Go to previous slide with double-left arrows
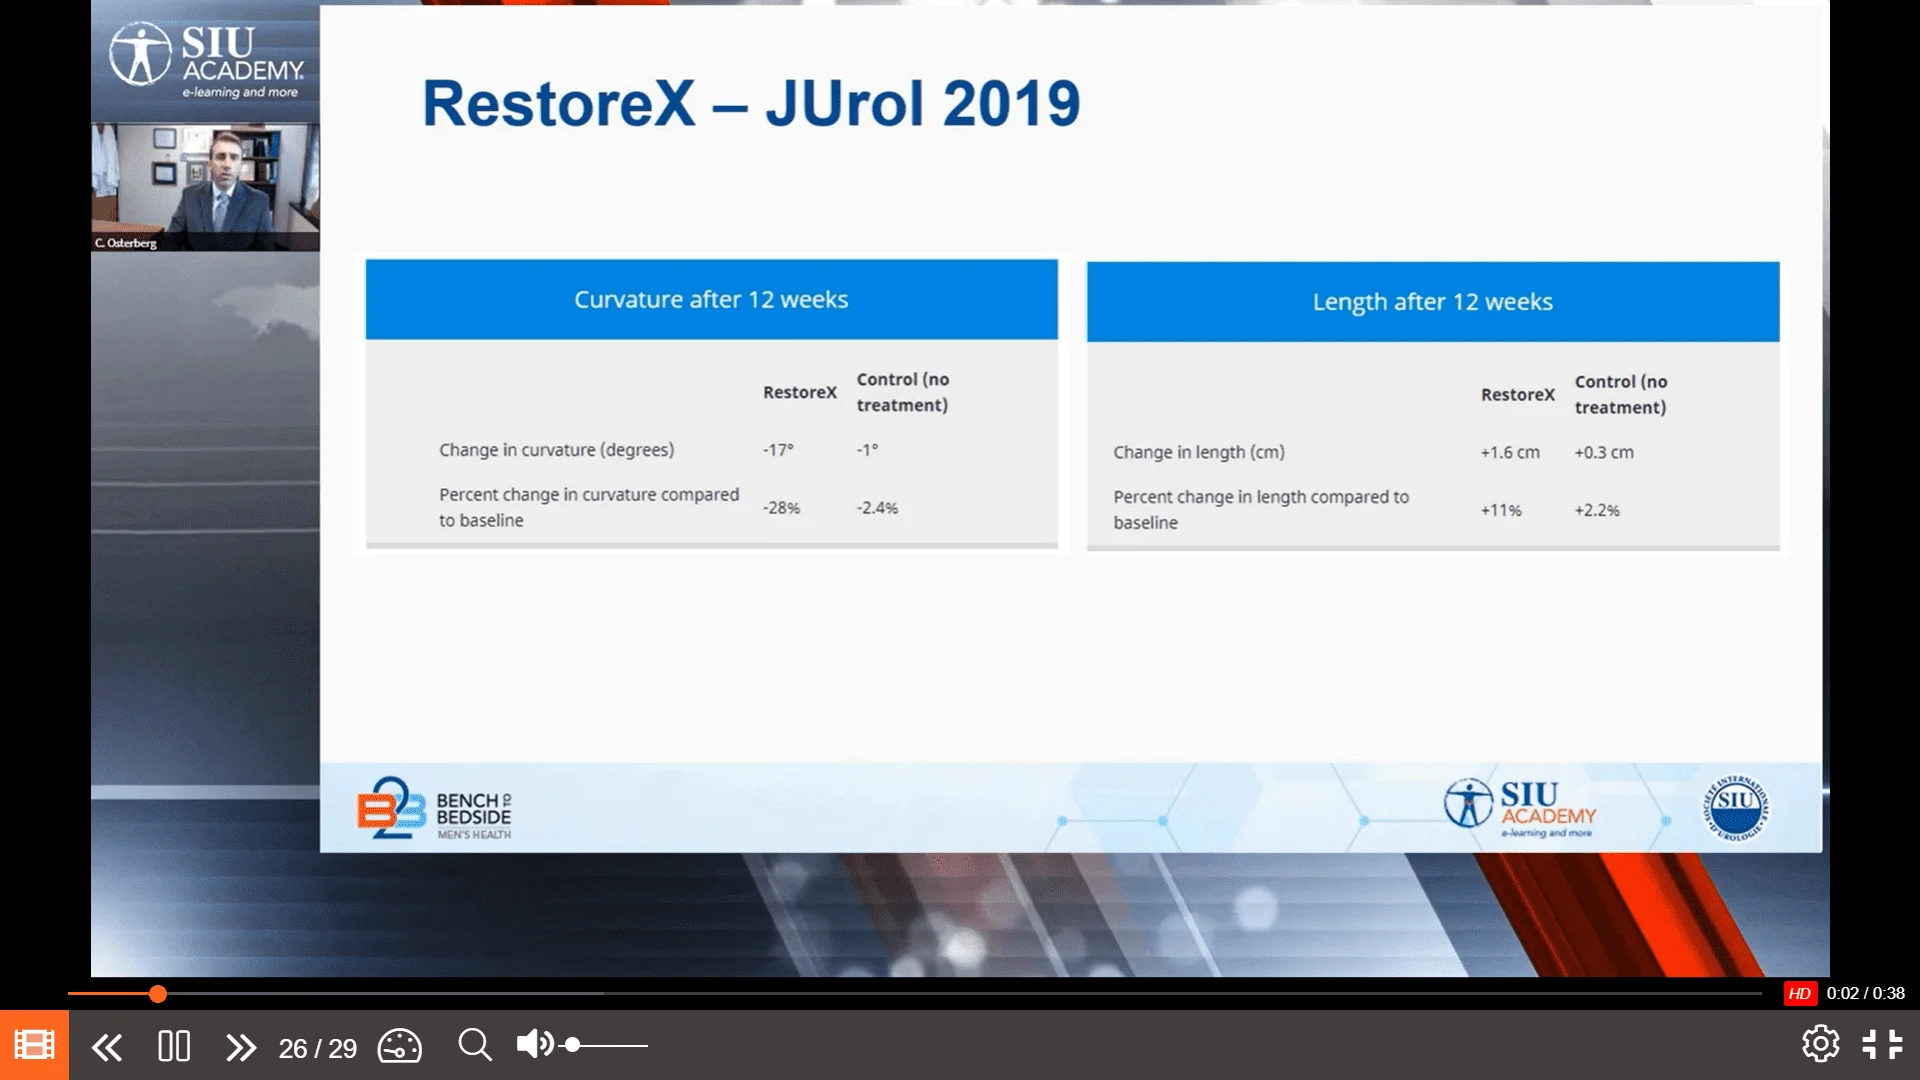 [107, 1047]
